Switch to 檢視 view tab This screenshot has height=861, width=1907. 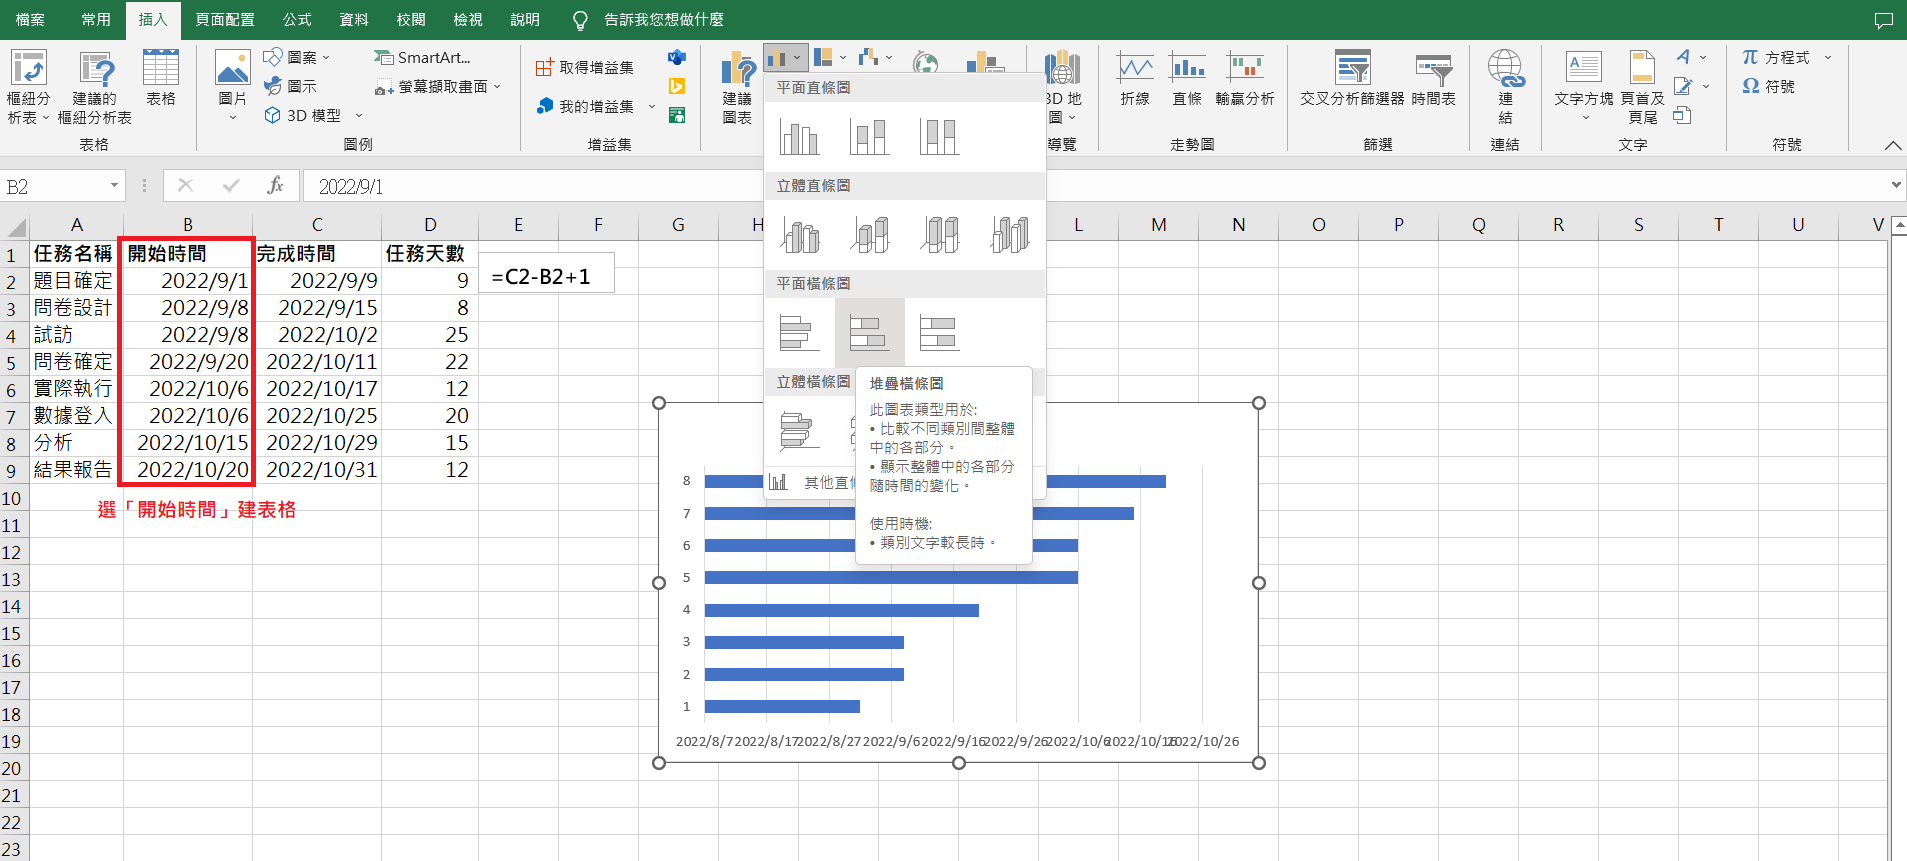[468, 20]
